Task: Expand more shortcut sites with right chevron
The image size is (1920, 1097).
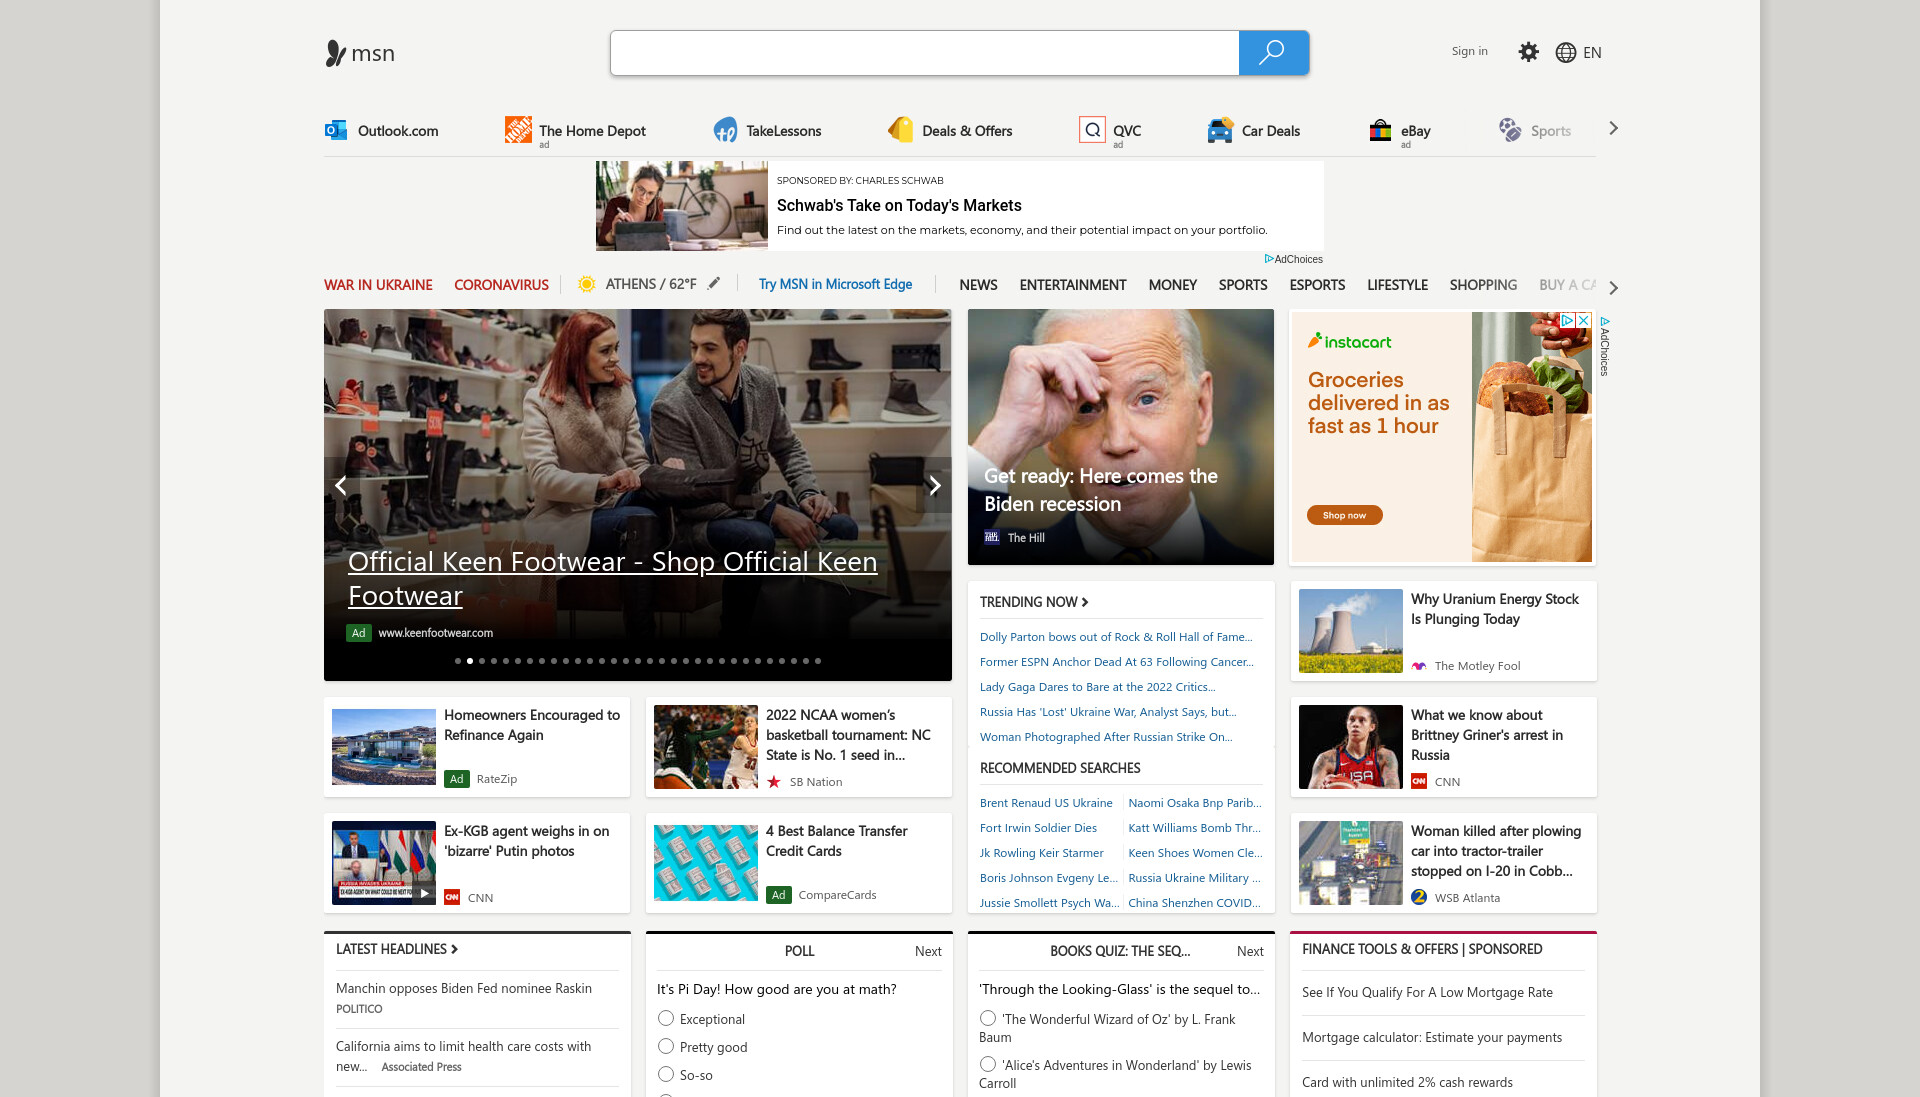Action: click(1613, 128)
